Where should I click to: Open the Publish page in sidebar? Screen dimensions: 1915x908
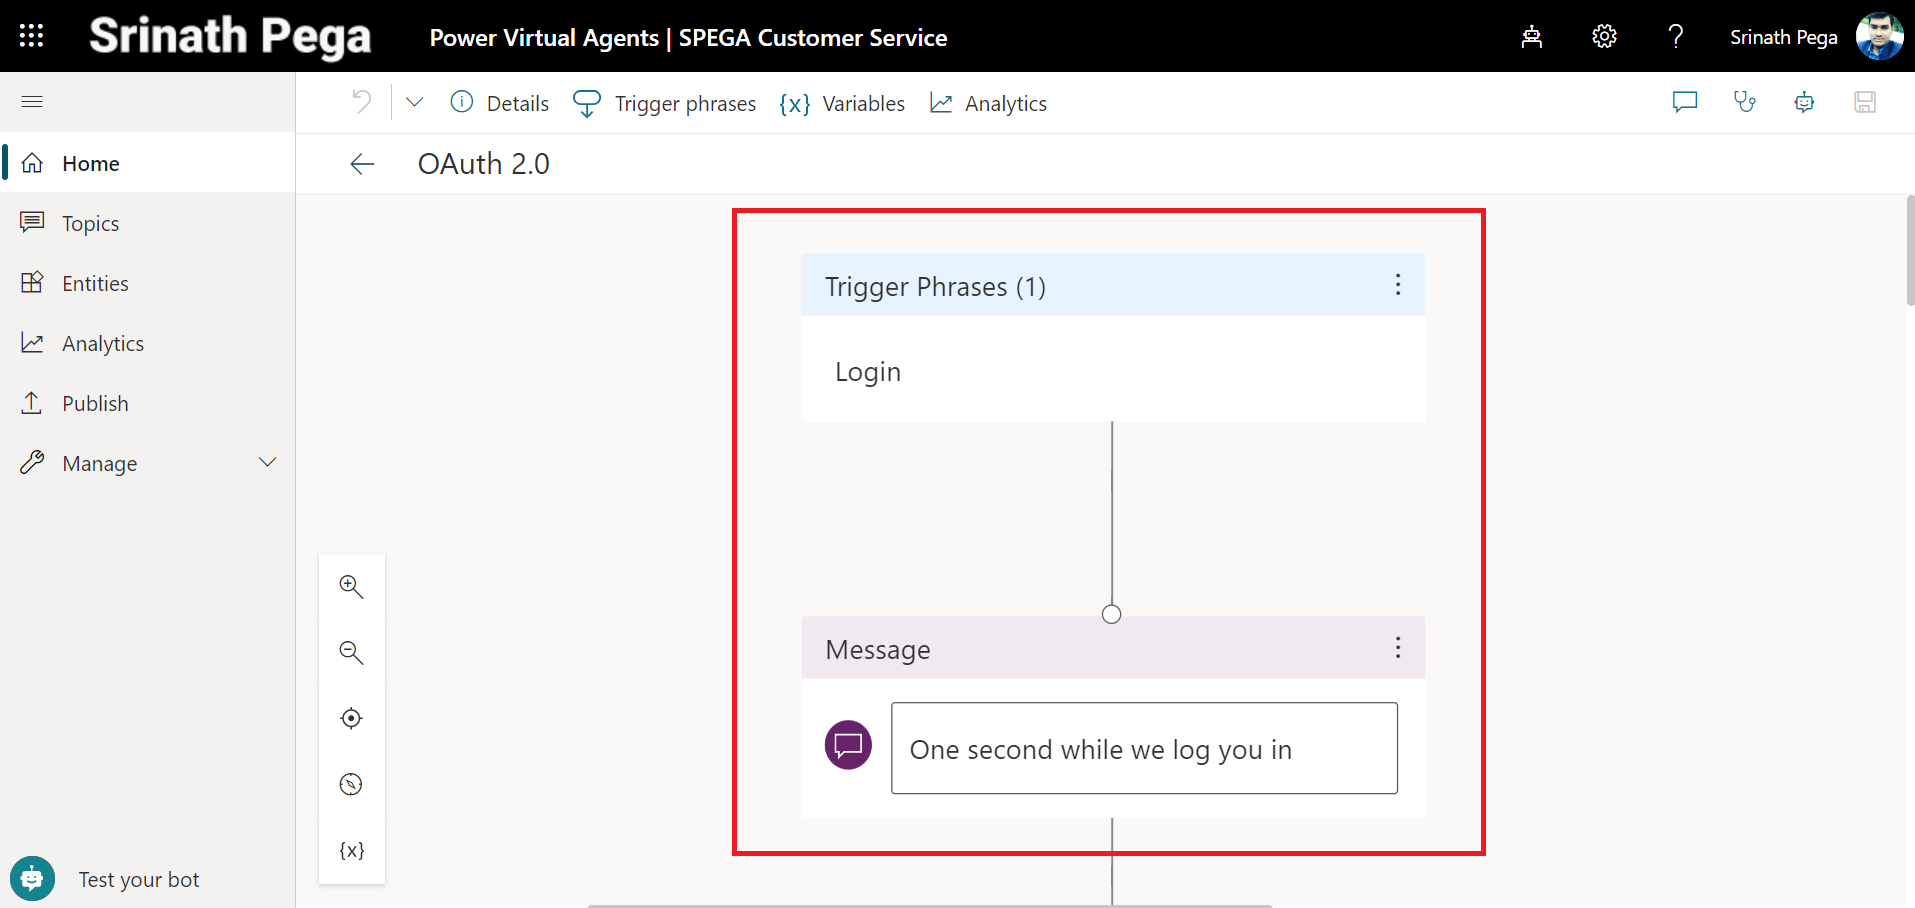(x=95, y=403)
